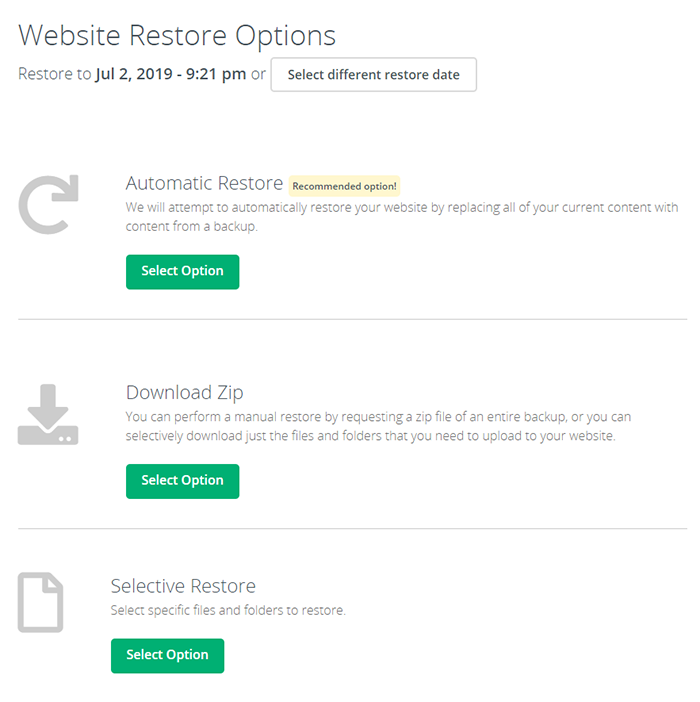Click the Download Zip heading
The image size is (700, 702).
[184, 392]
